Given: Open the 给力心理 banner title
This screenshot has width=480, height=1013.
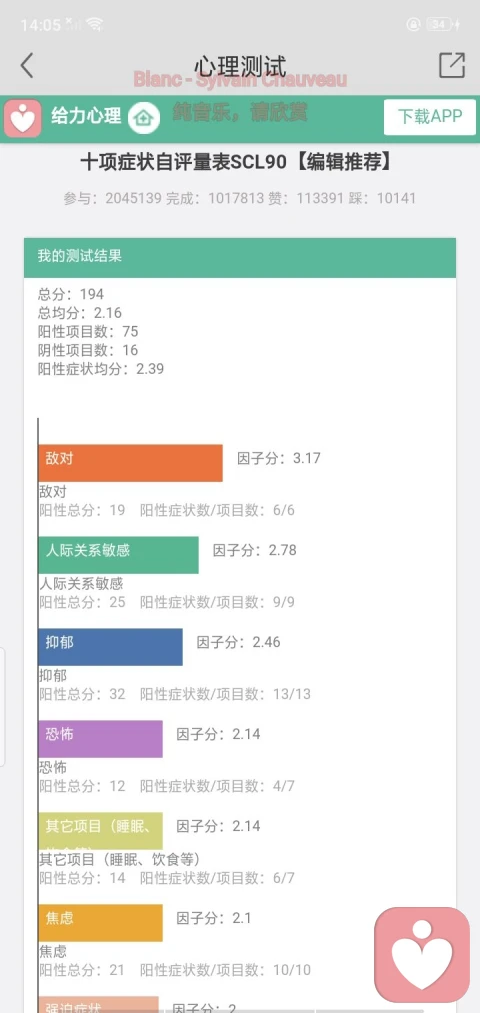Looking at the screenshot, I should coord(86,116).
